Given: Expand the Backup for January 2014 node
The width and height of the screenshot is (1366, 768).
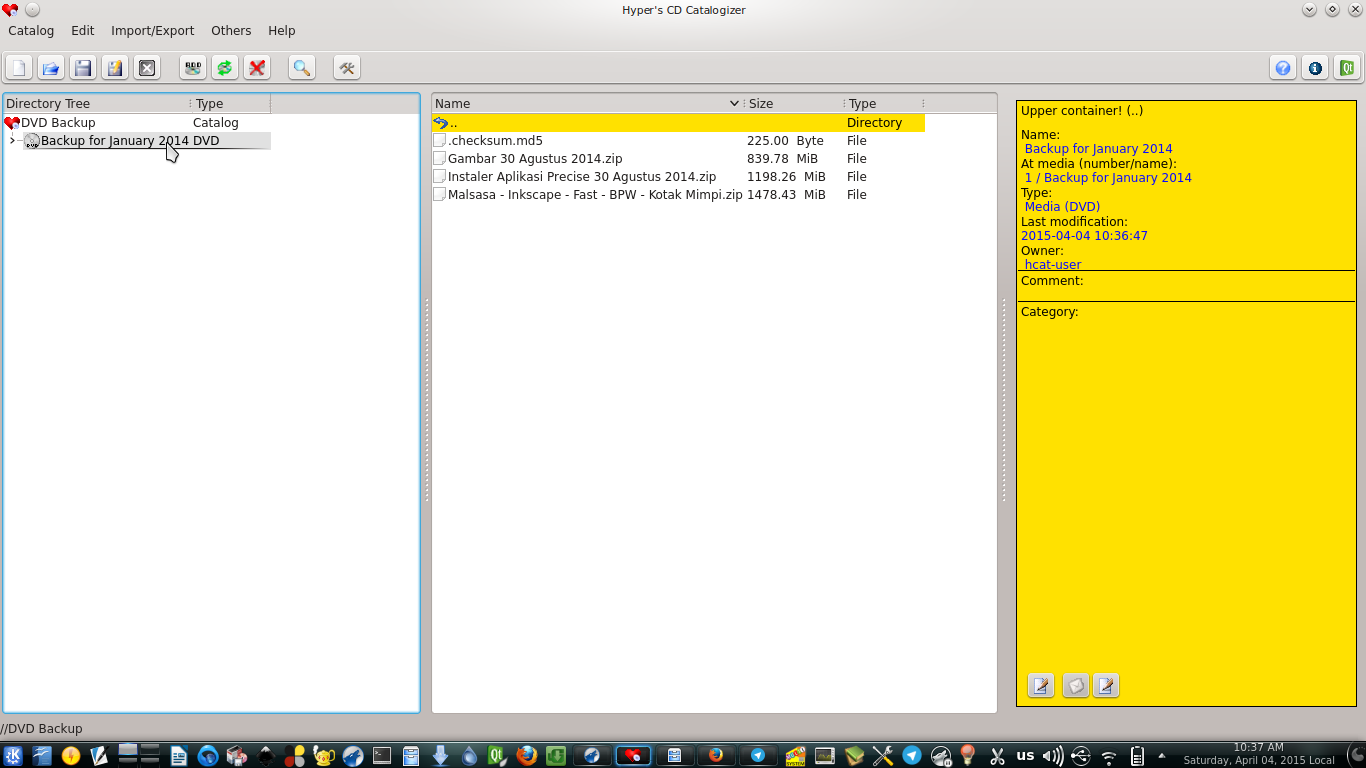Looking at the screenshot, I should coord(11,141).
